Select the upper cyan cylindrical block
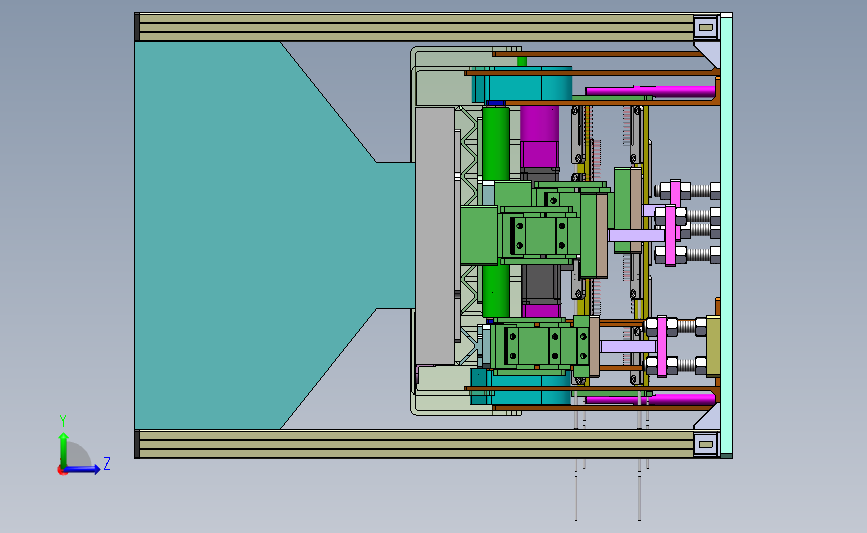 [x=523, y=84]
